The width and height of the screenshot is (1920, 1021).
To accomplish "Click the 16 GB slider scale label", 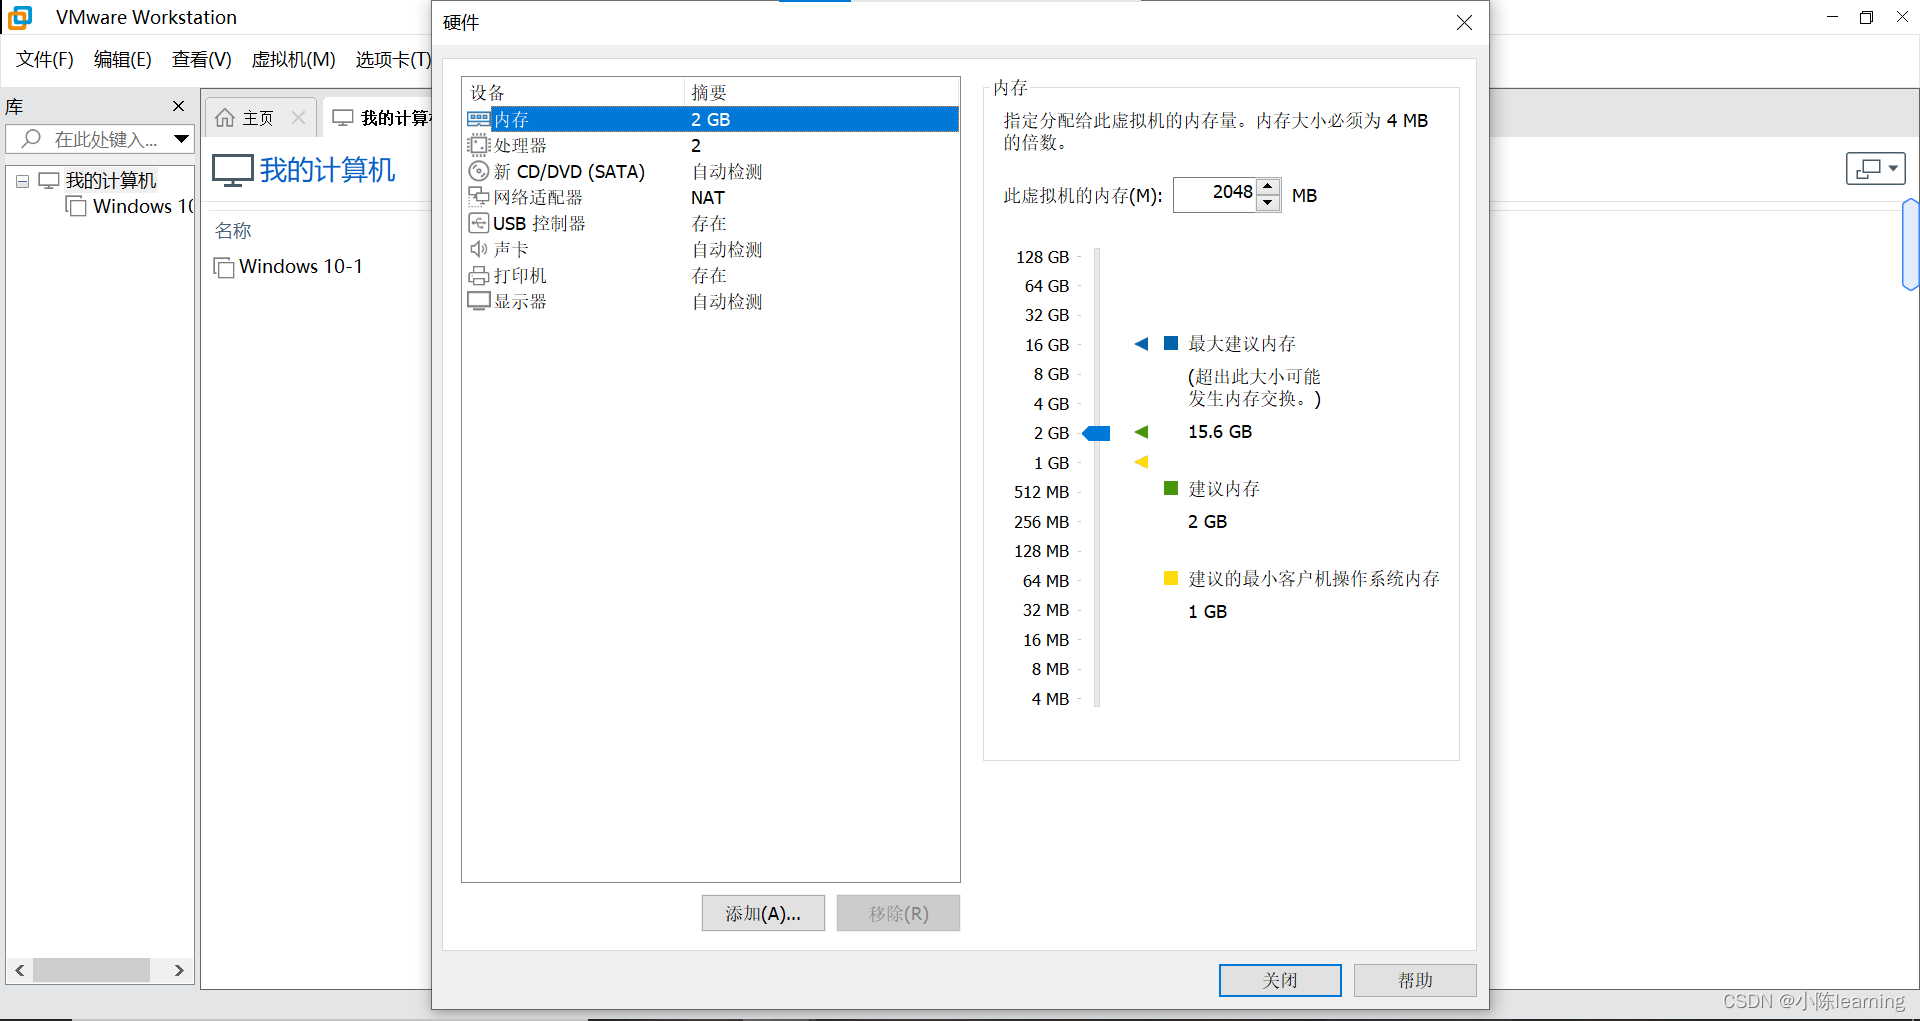I will 1047,345.
